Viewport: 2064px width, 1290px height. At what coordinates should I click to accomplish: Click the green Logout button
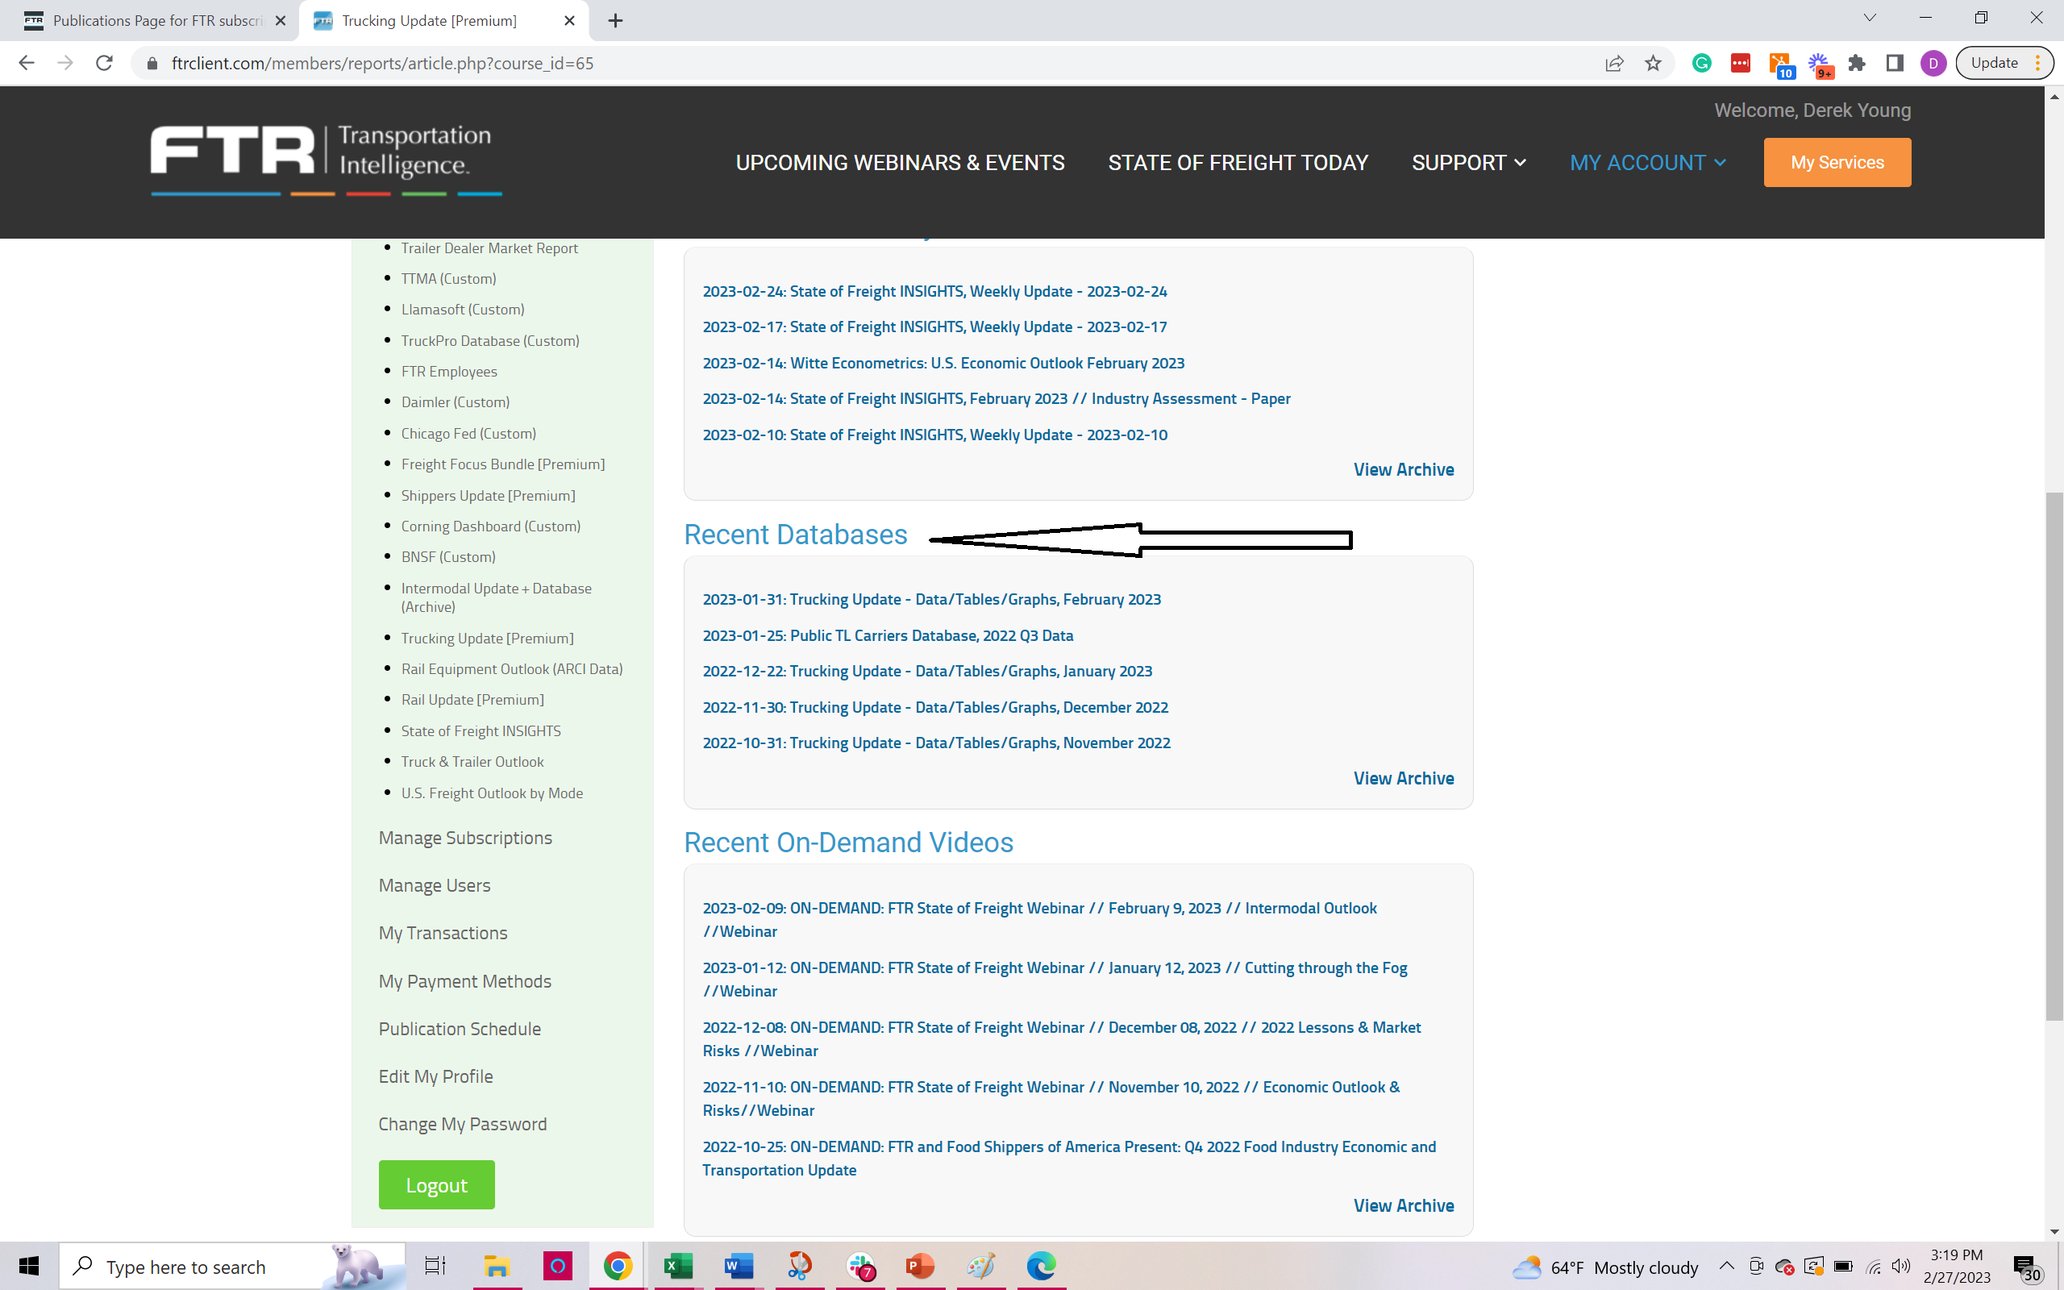click(436, 1184)
